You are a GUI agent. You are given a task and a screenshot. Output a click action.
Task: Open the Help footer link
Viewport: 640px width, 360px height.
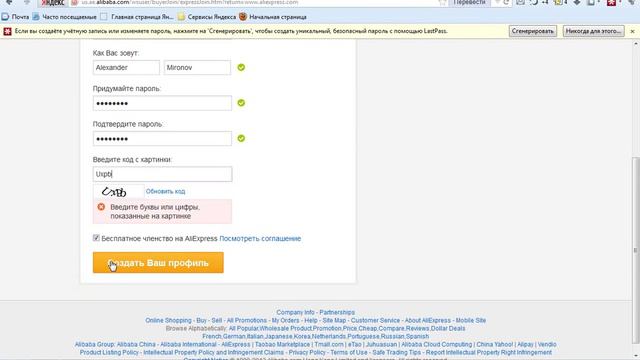tap(311, 321)
